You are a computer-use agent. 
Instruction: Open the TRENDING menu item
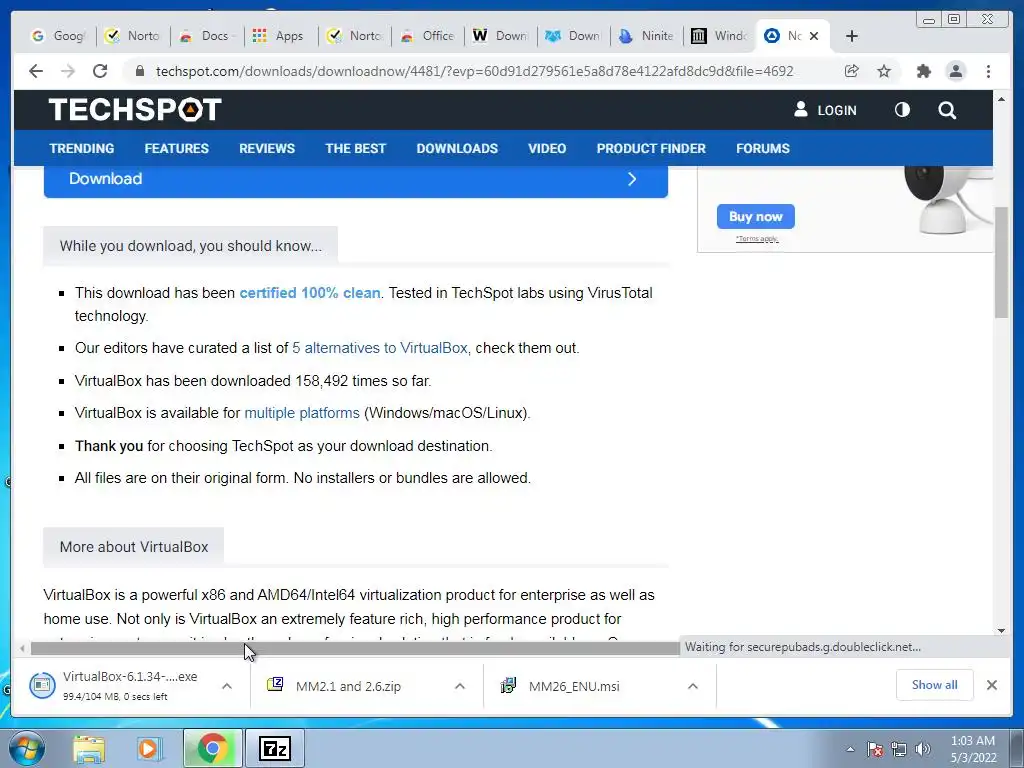click(x=82, y=148)
